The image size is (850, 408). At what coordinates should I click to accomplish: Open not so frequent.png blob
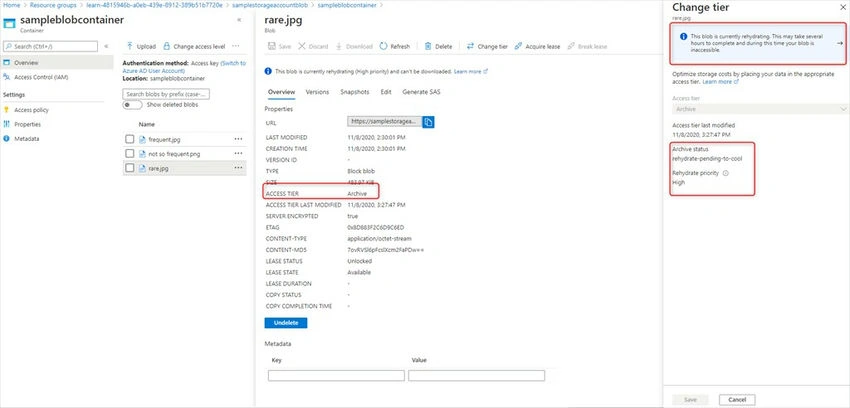(174, 154)
